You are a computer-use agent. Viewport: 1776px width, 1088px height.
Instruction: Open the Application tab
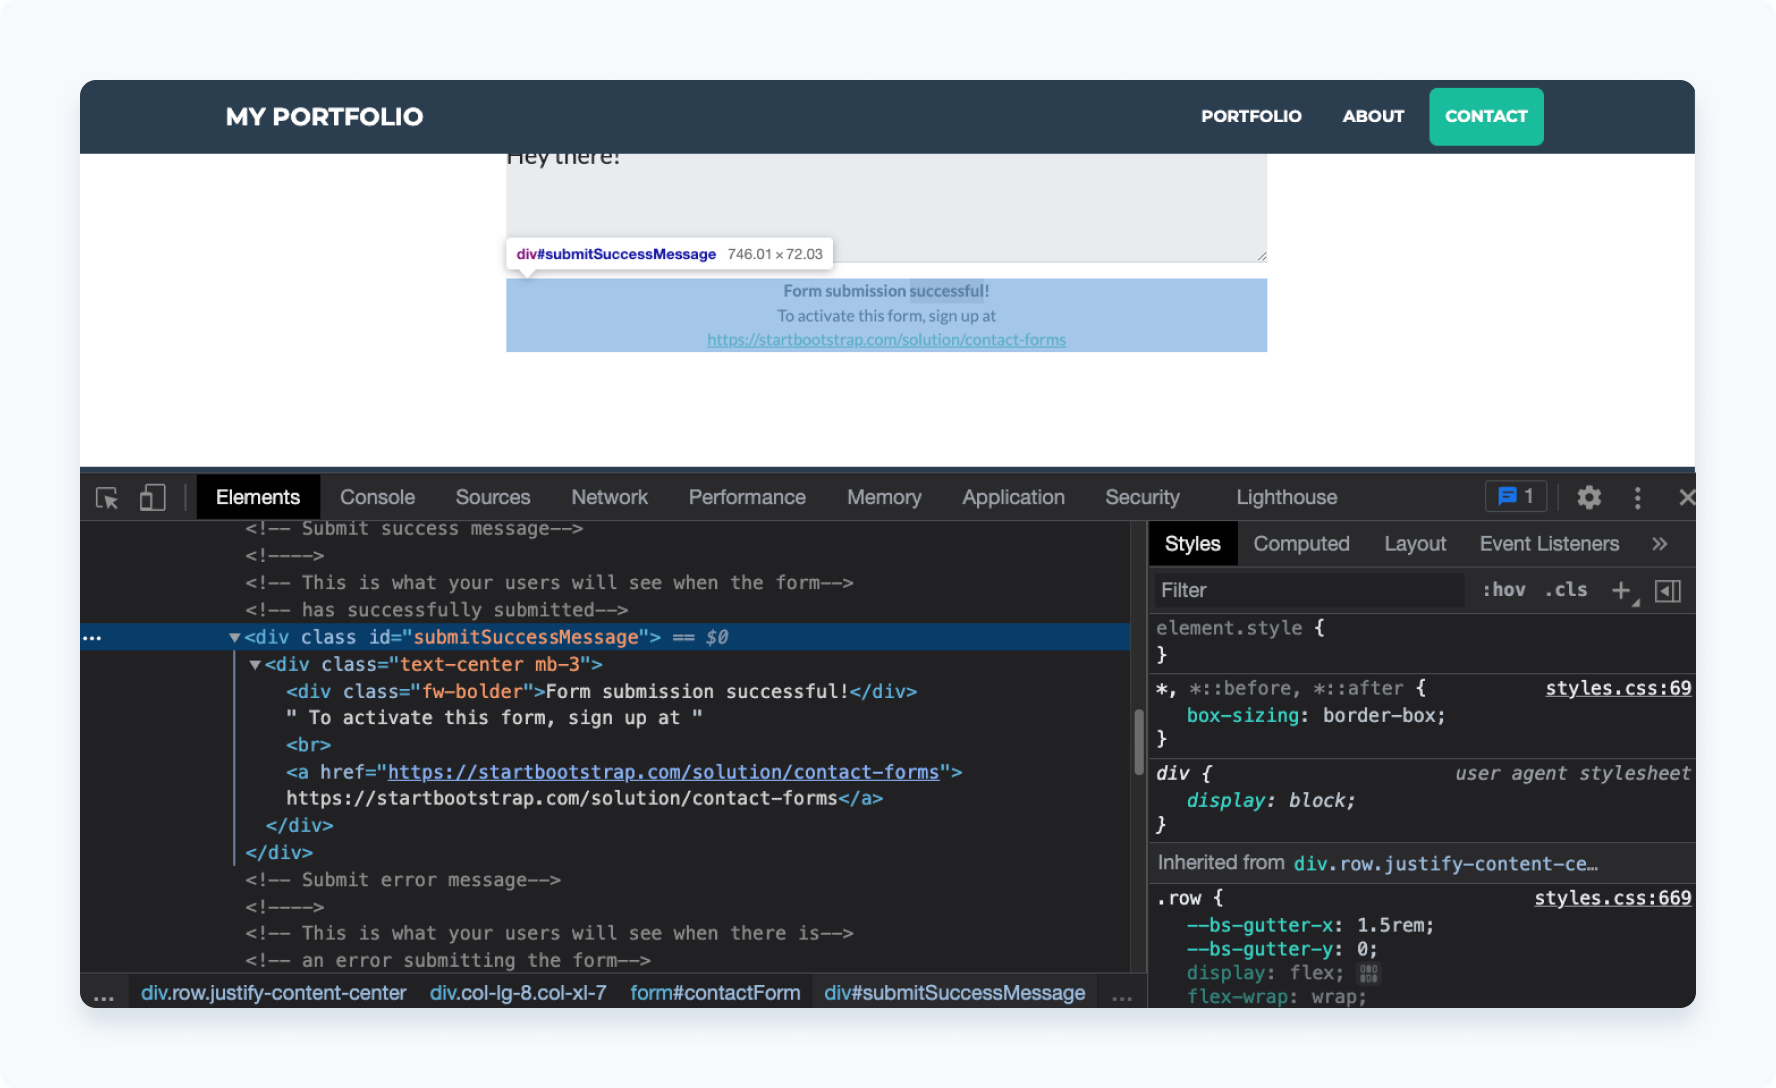click(x=1013, y=497)
